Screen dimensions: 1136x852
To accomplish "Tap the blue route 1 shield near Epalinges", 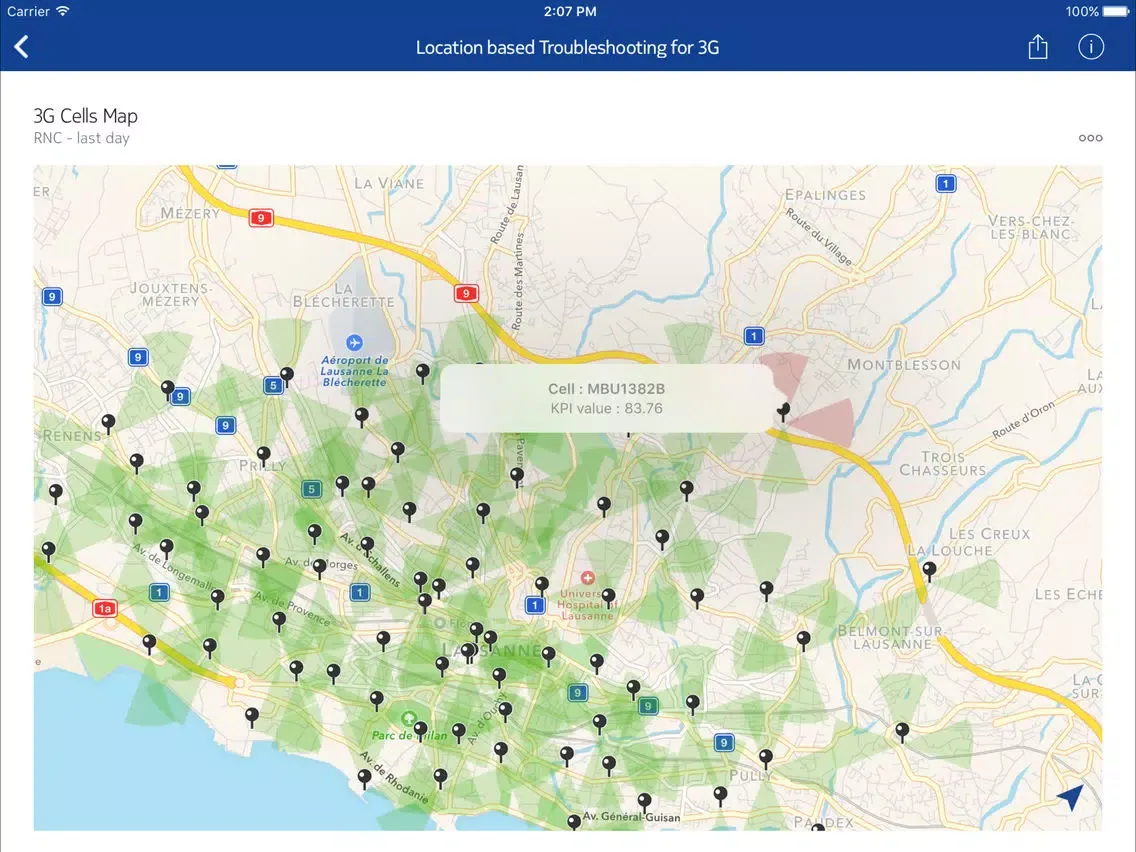I will click(945, 183).
